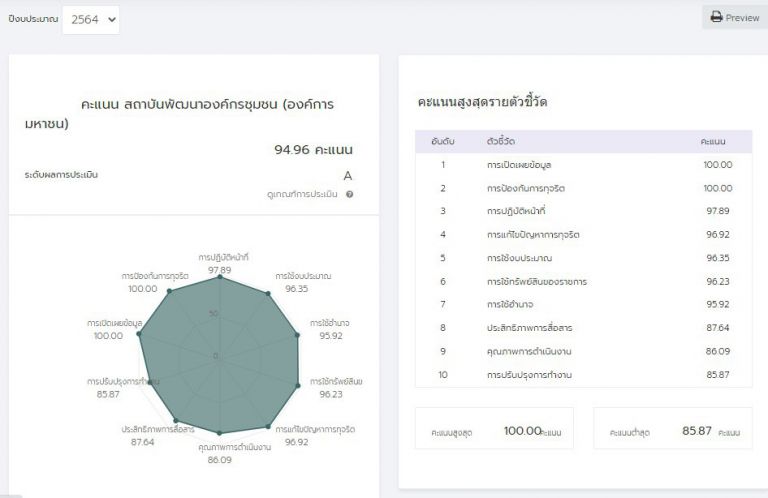Click the คะแนนสูงสุด 100.00 score box
Screen dimensions: 768x498
pyautogui.click(x=494, y=431)
